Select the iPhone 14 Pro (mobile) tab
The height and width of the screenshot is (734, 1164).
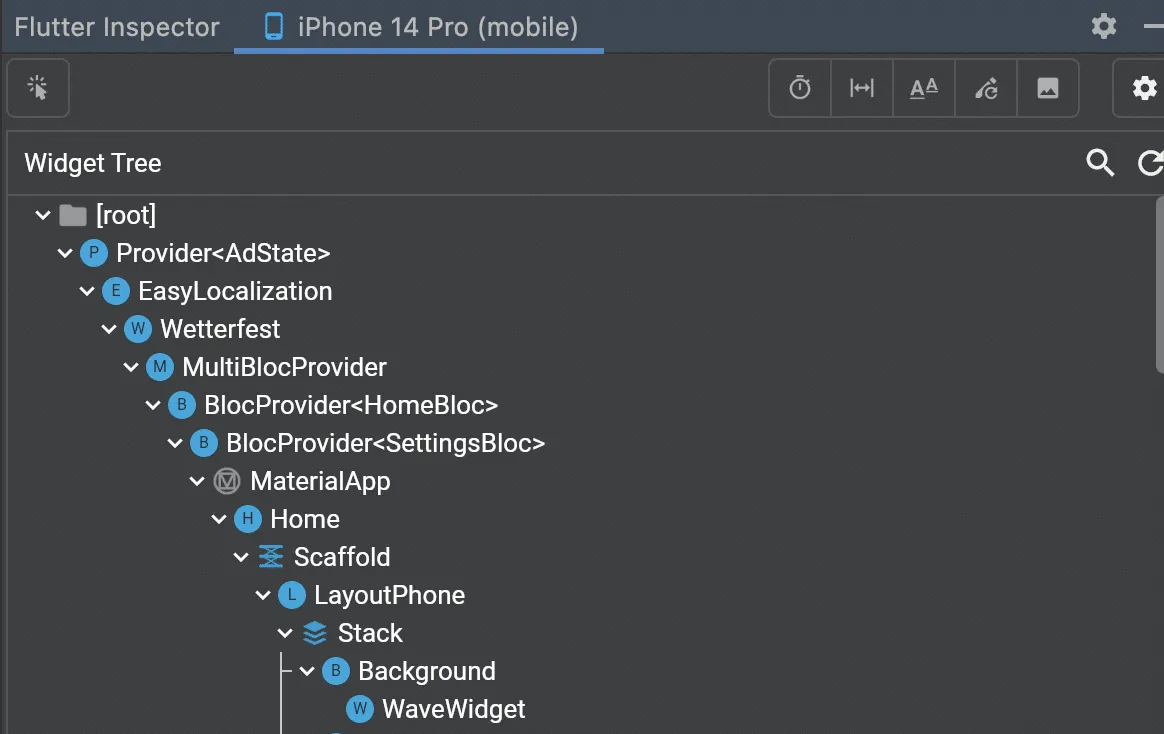coord(418,26)
